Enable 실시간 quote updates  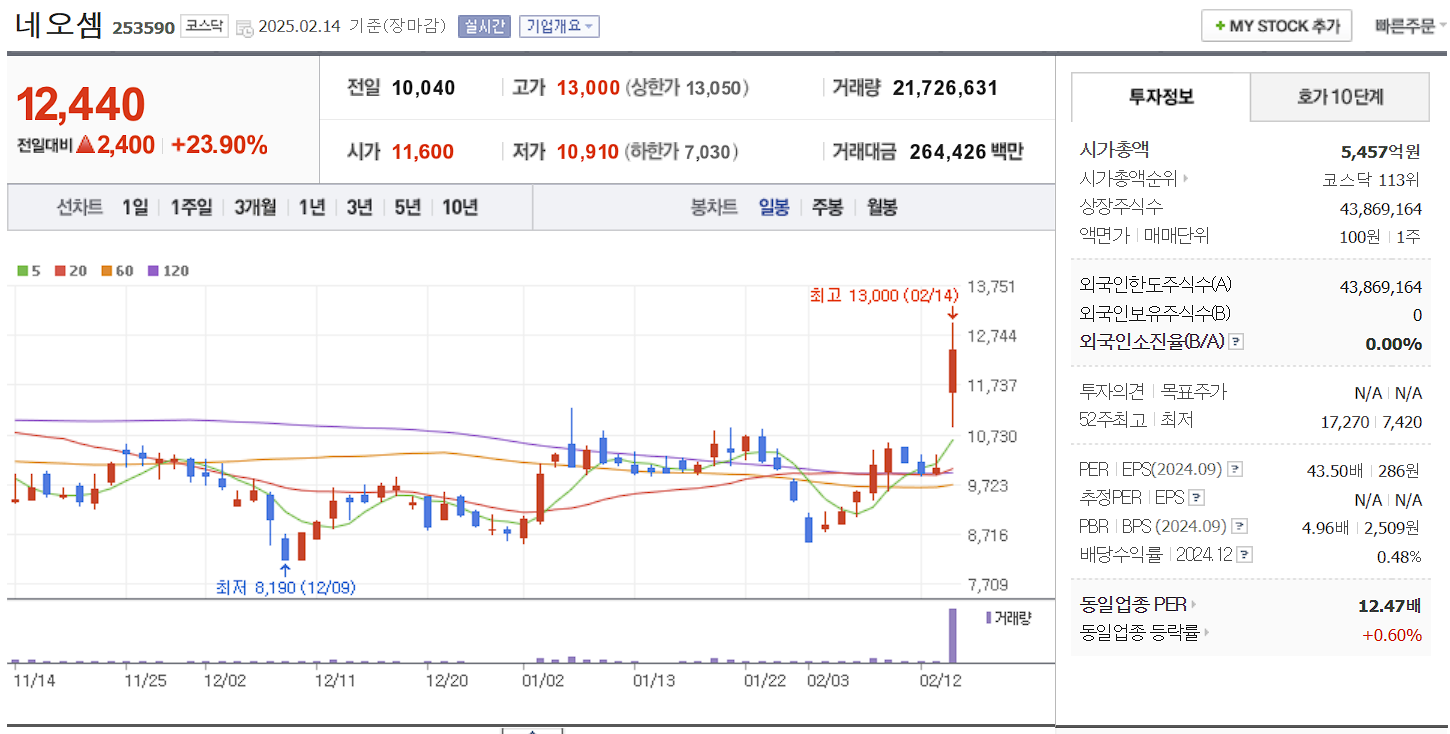tap(484, 26)
